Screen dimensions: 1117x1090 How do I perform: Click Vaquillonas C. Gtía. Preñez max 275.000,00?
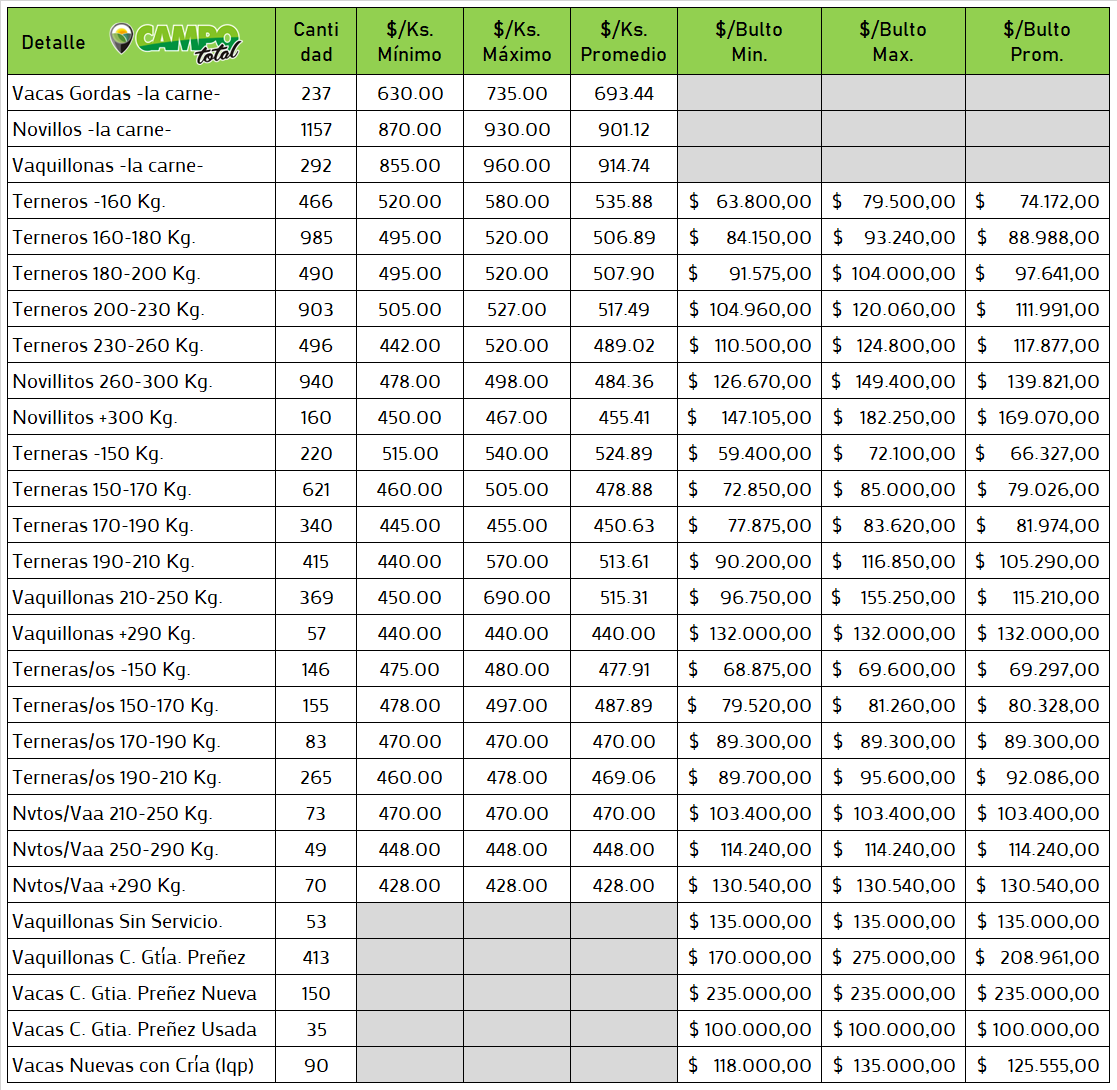tap(893, 958)
